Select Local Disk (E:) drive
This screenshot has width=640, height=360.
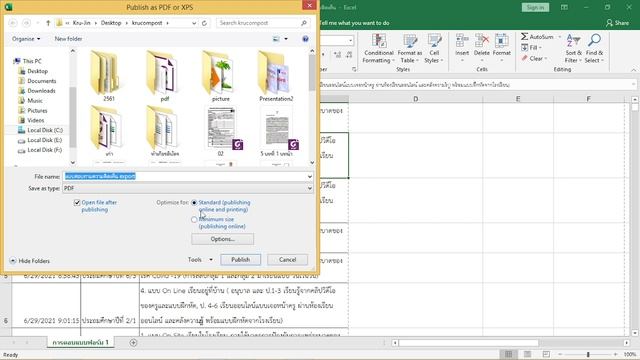coord(44,140)
